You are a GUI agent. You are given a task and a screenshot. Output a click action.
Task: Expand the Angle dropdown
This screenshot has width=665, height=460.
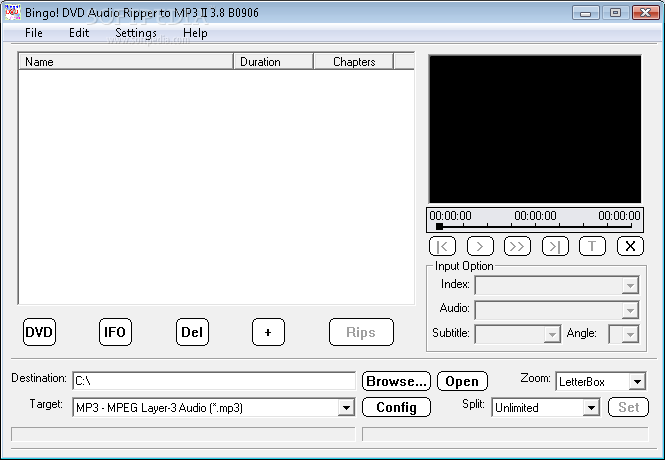click(x=630, y=335)
